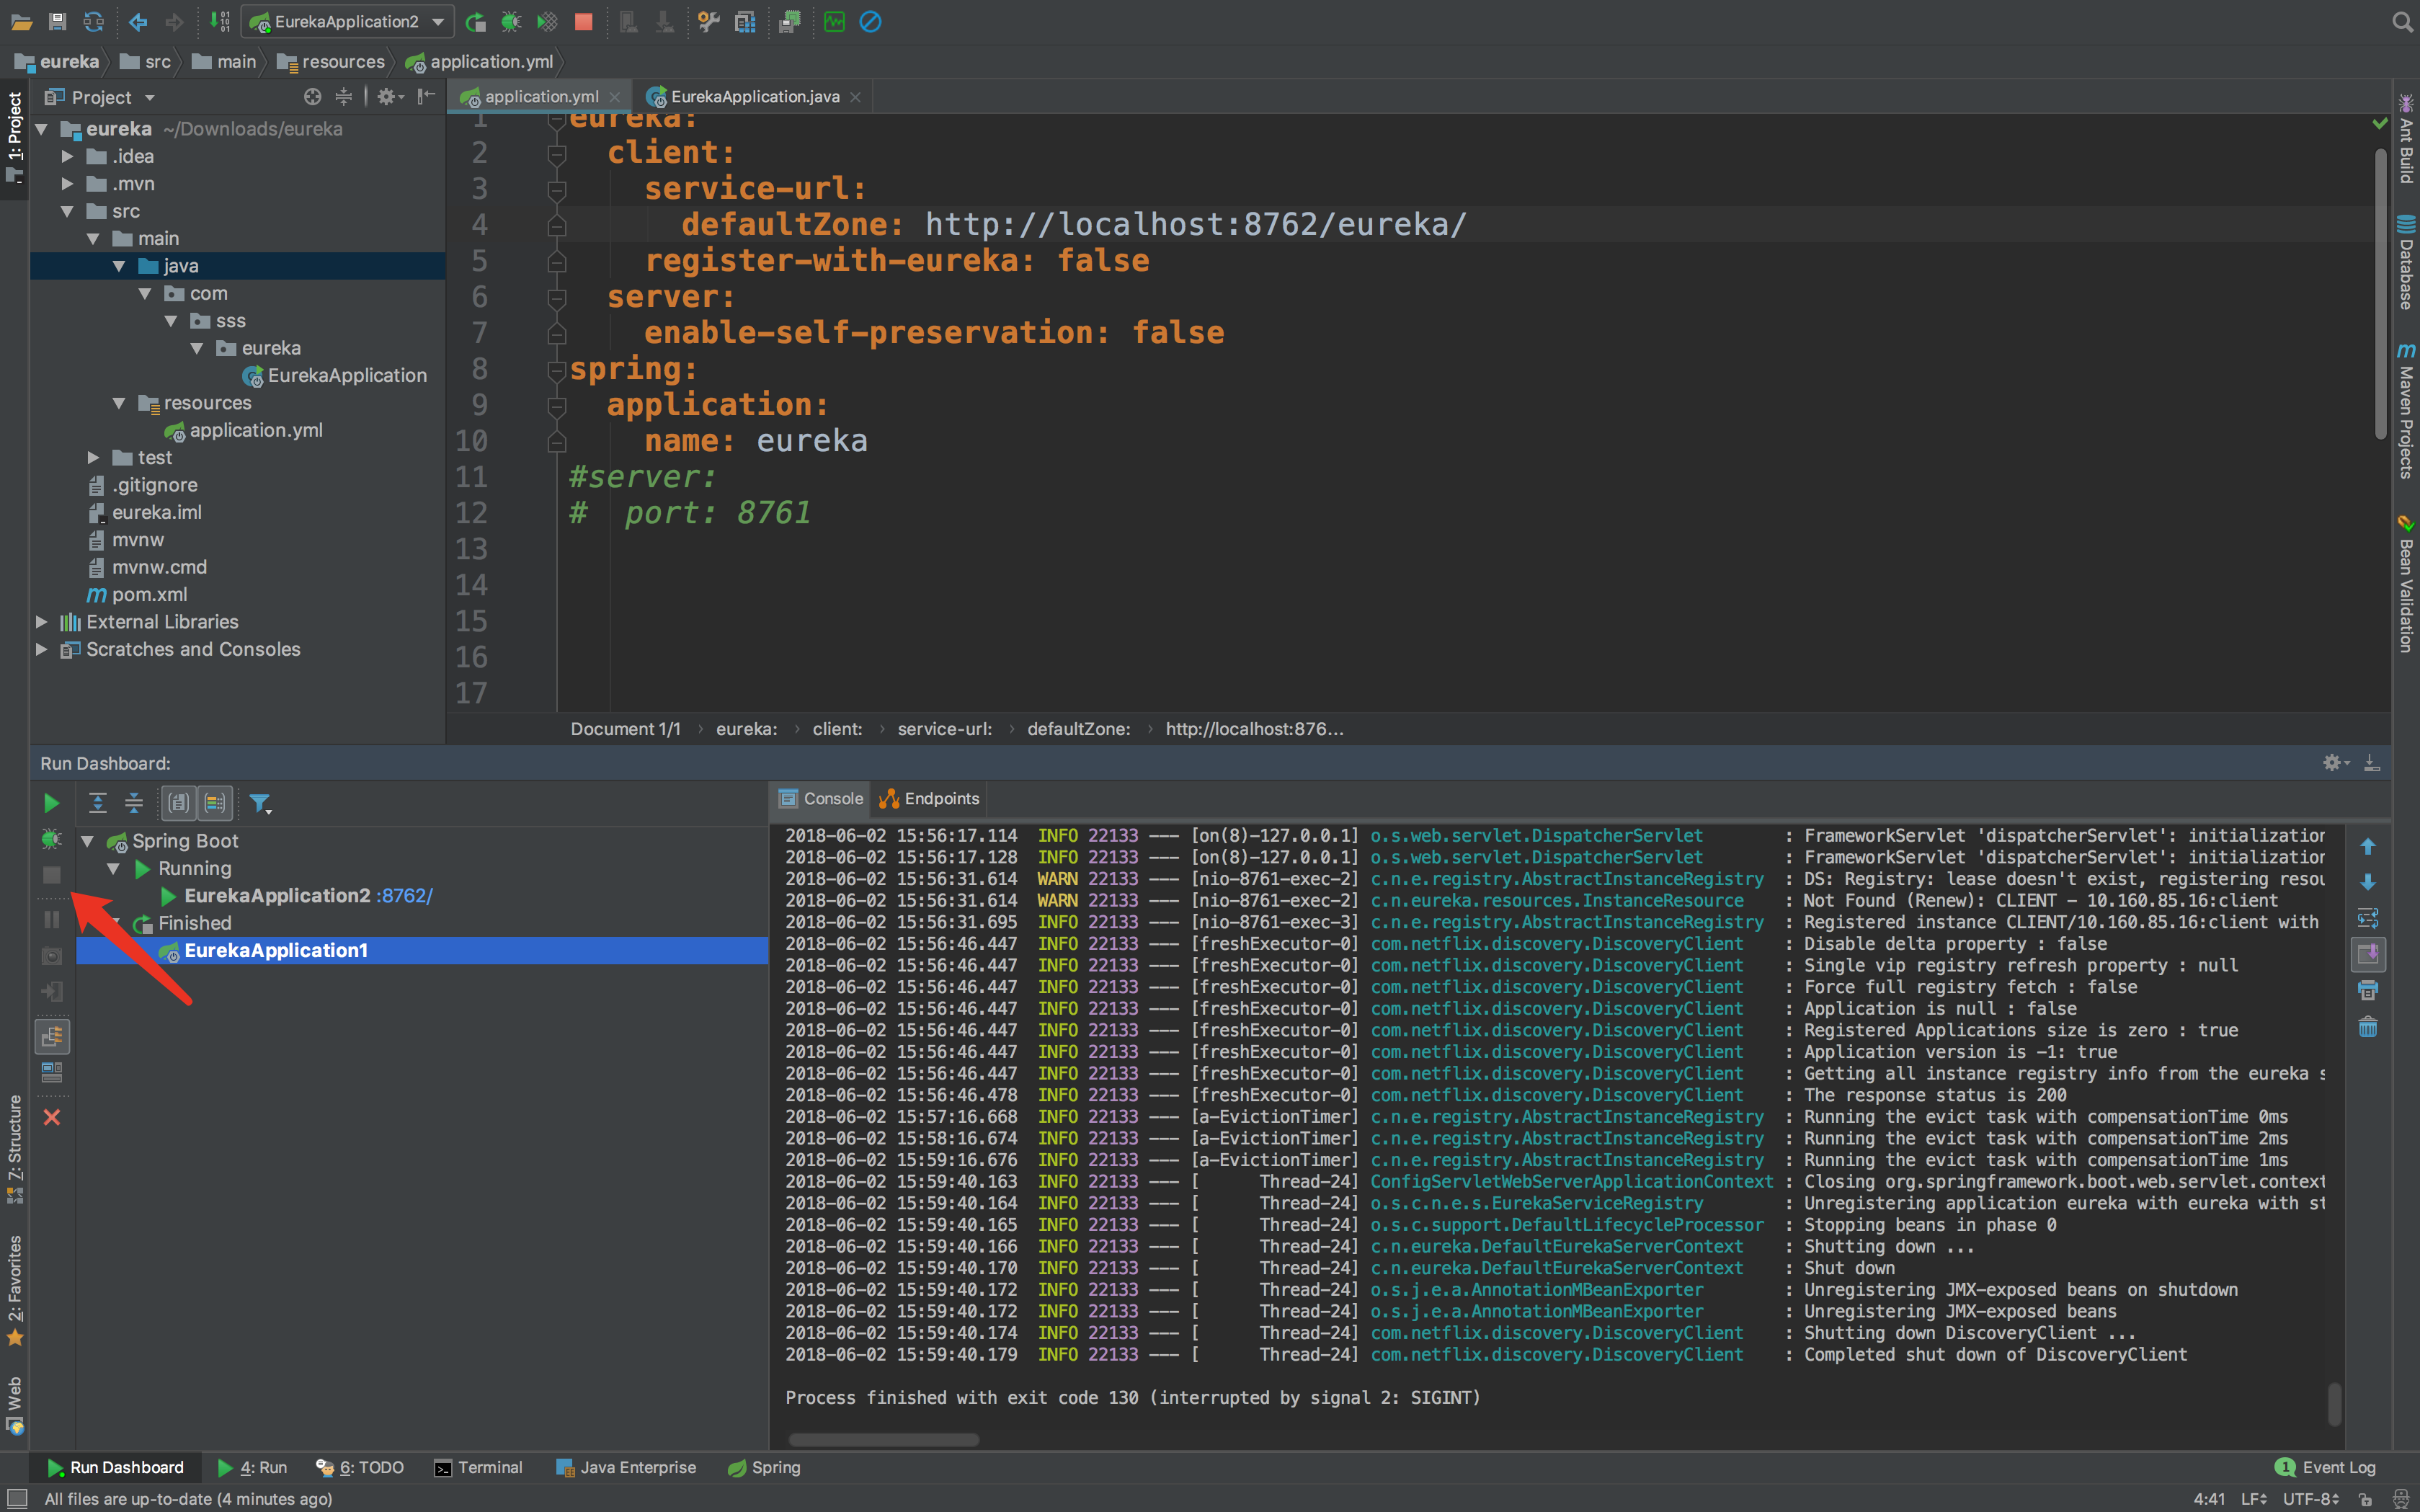
Task: Click the Debug bug icon in top toolbar
Action: (x=511, y=22)
